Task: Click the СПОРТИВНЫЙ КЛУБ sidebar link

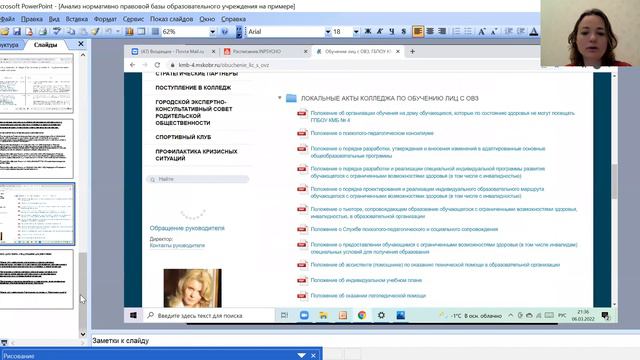Action: 183,137
